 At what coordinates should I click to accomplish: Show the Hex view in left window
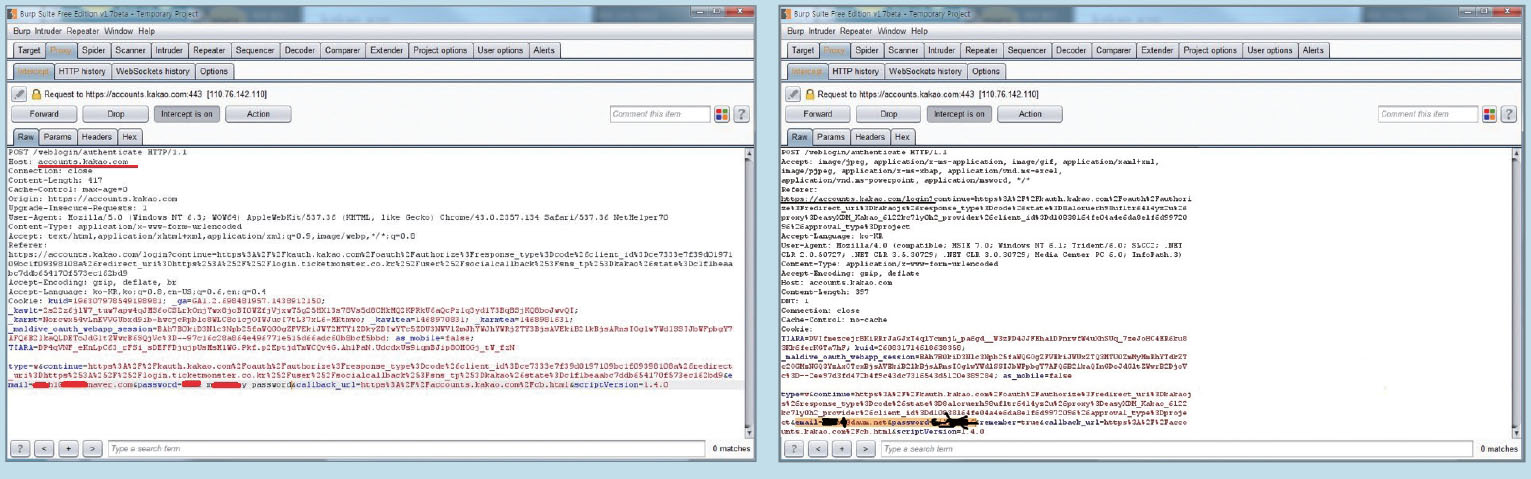tap(132, 137)
